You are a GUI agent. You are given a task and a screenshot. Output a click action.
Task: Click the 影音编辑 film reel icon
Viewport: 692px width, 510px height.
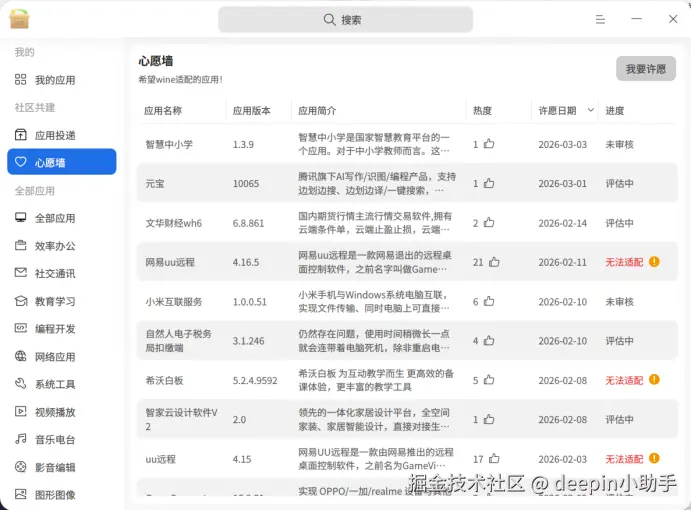coord(21,467)
